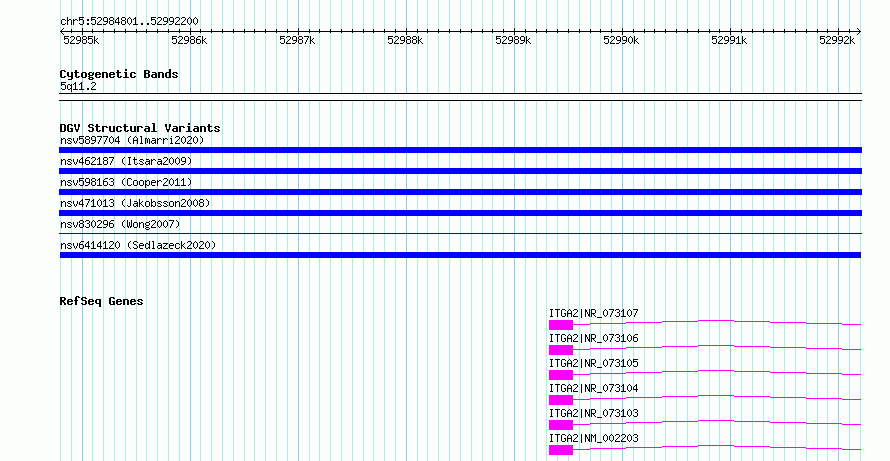Click the thin blue line under nsv830296
Image resolution: width=890 pixels, height=461 pixels.
click(460, 233)
